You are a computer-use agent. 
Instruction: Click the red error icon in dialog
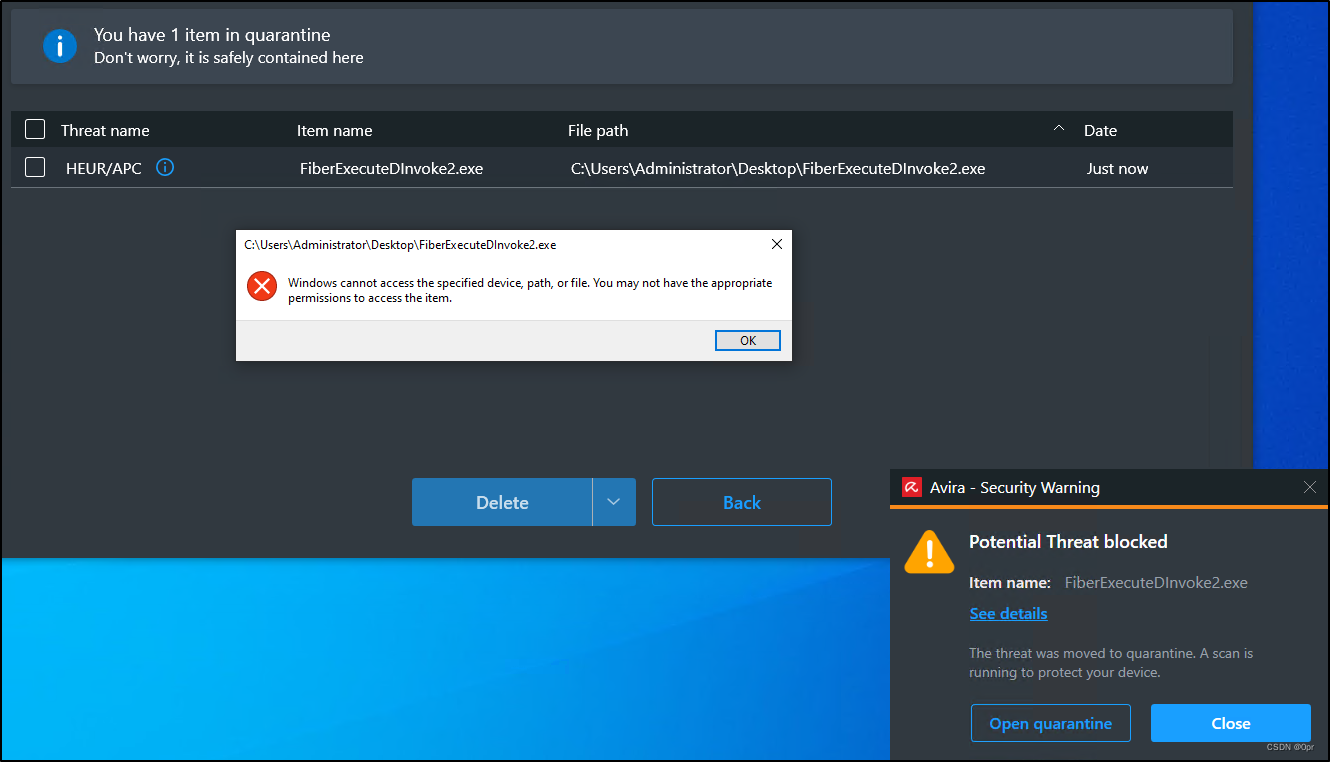point(262,287)
